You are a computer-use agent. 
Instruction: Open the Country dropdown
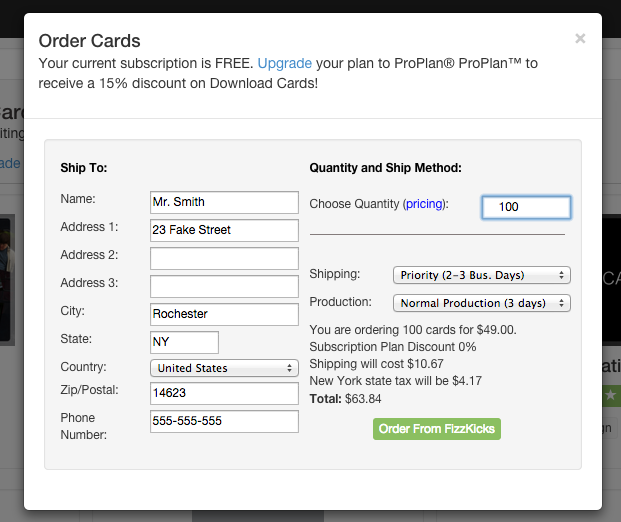click(224, 368)
